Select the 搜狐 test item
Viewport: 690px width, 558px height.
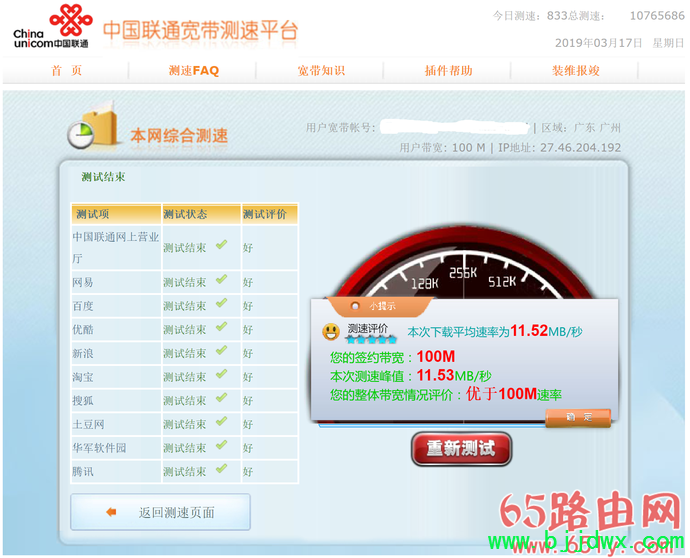click(83, 401)
